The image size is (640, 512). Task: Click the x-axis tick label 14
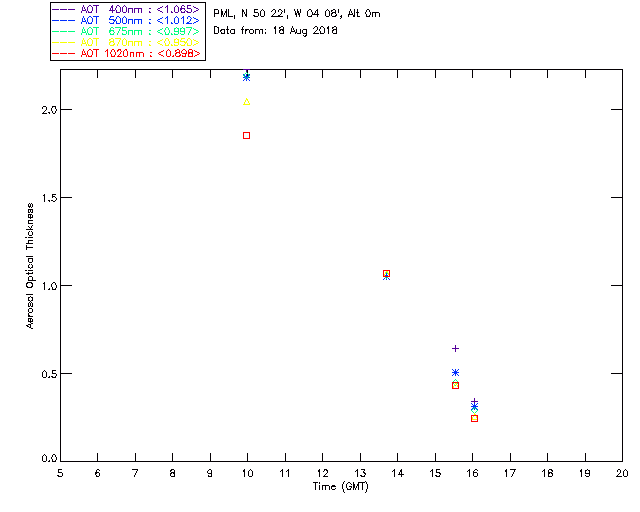tap(398, 473)
